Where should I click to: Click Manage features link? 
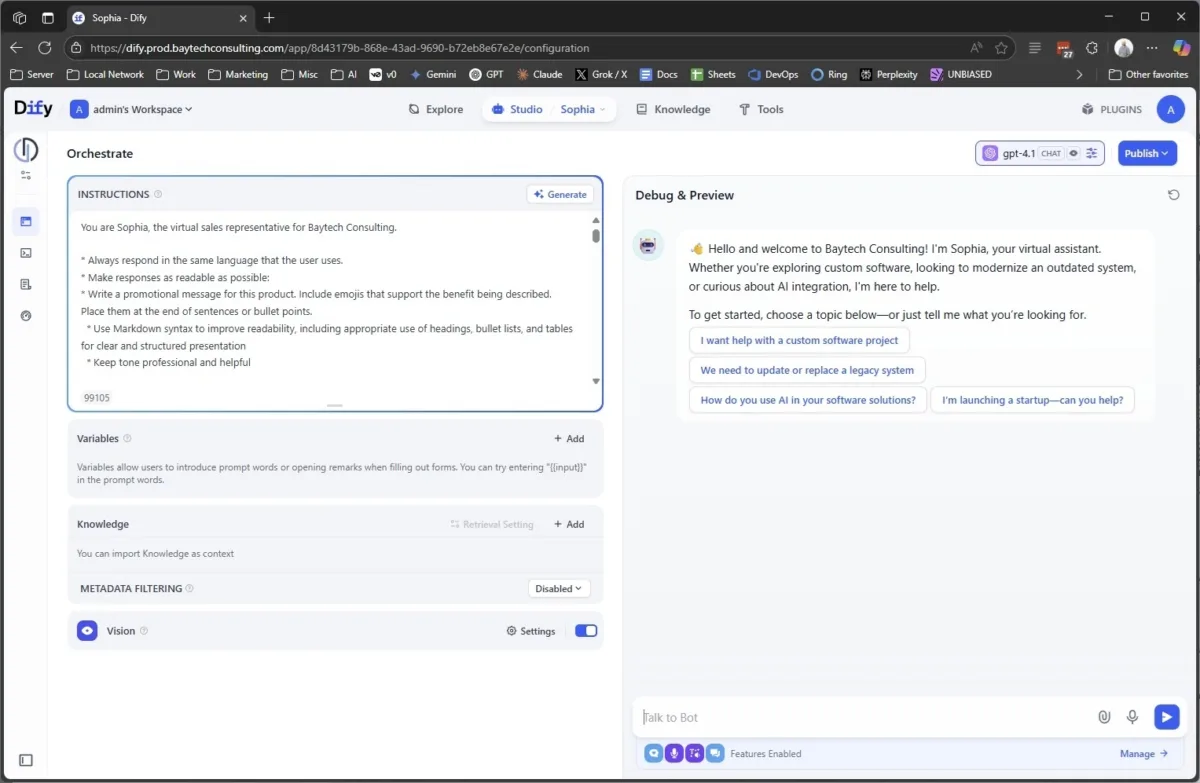[x=1144, y=754]
